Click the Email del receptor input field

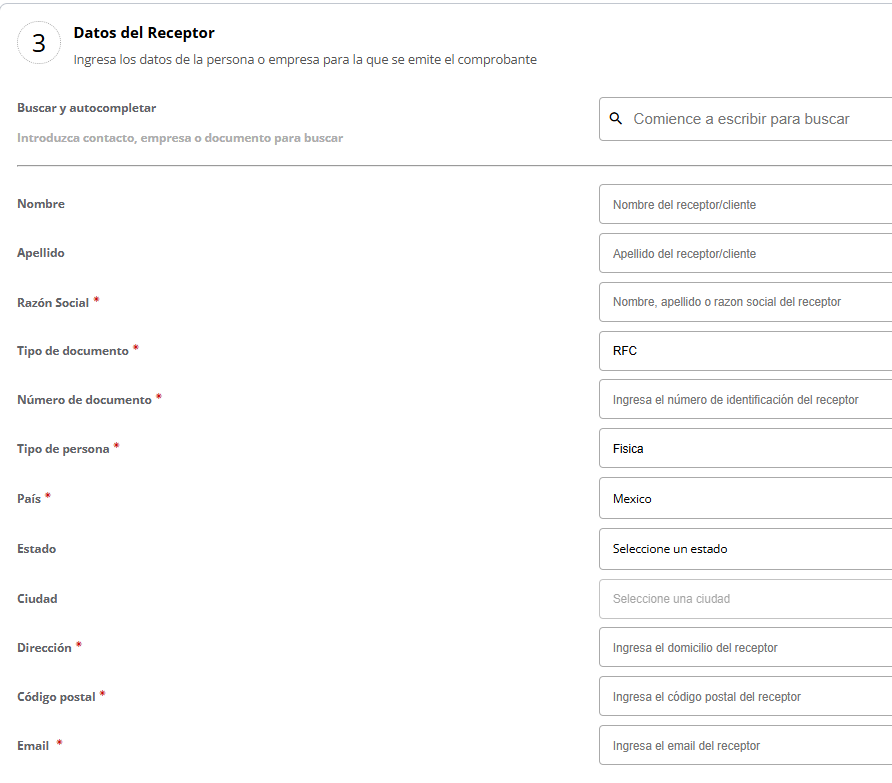[745, 745]
